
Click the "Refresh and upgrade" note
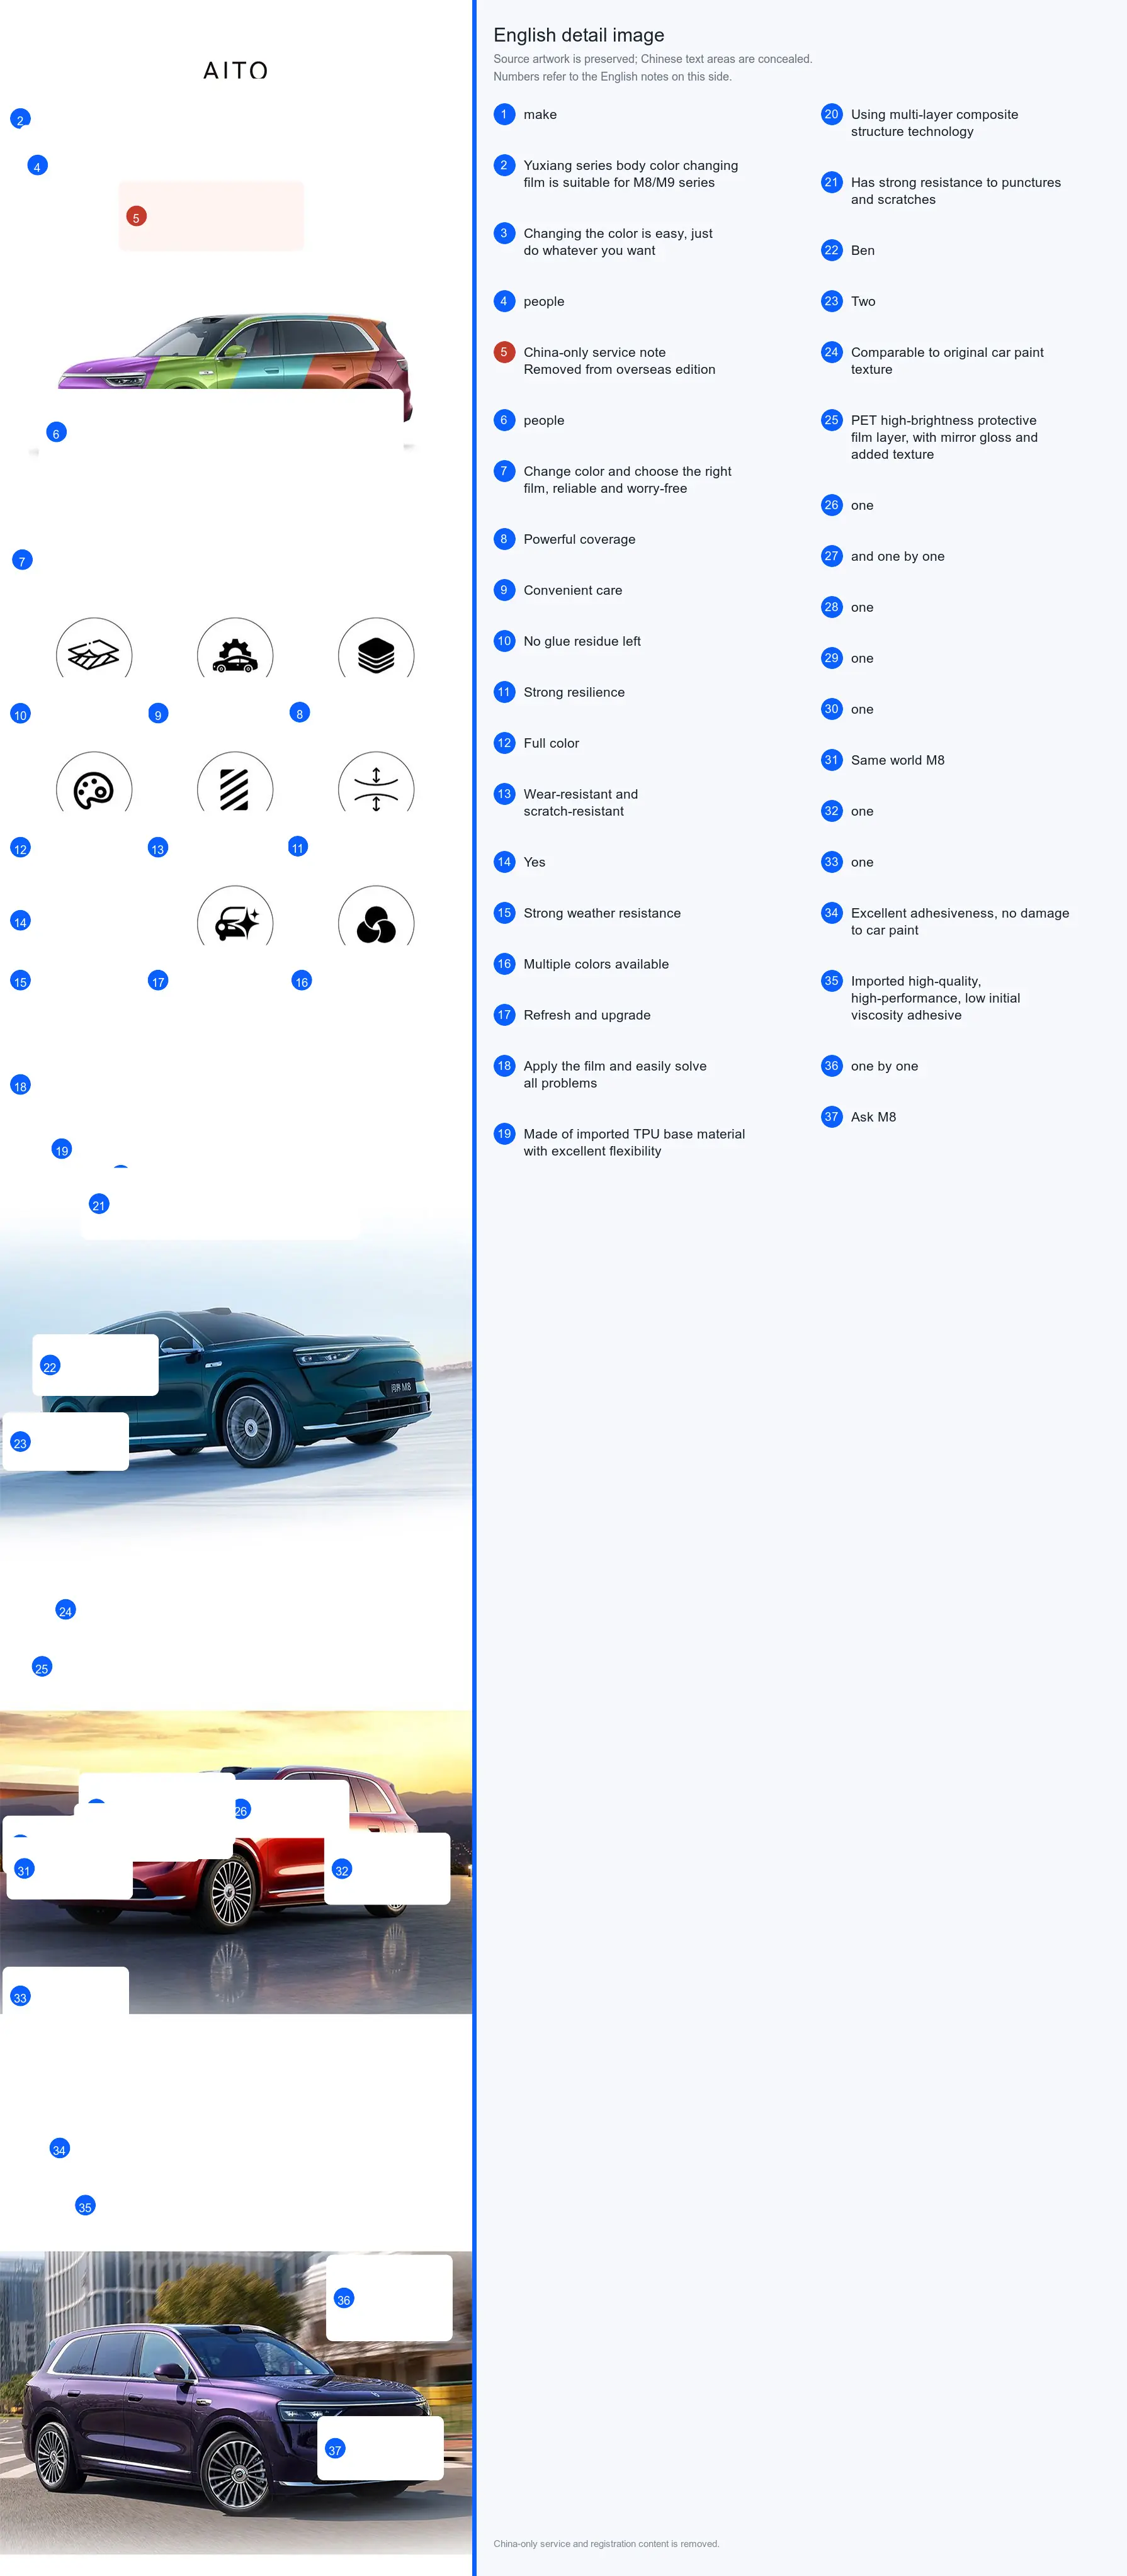587,1015
